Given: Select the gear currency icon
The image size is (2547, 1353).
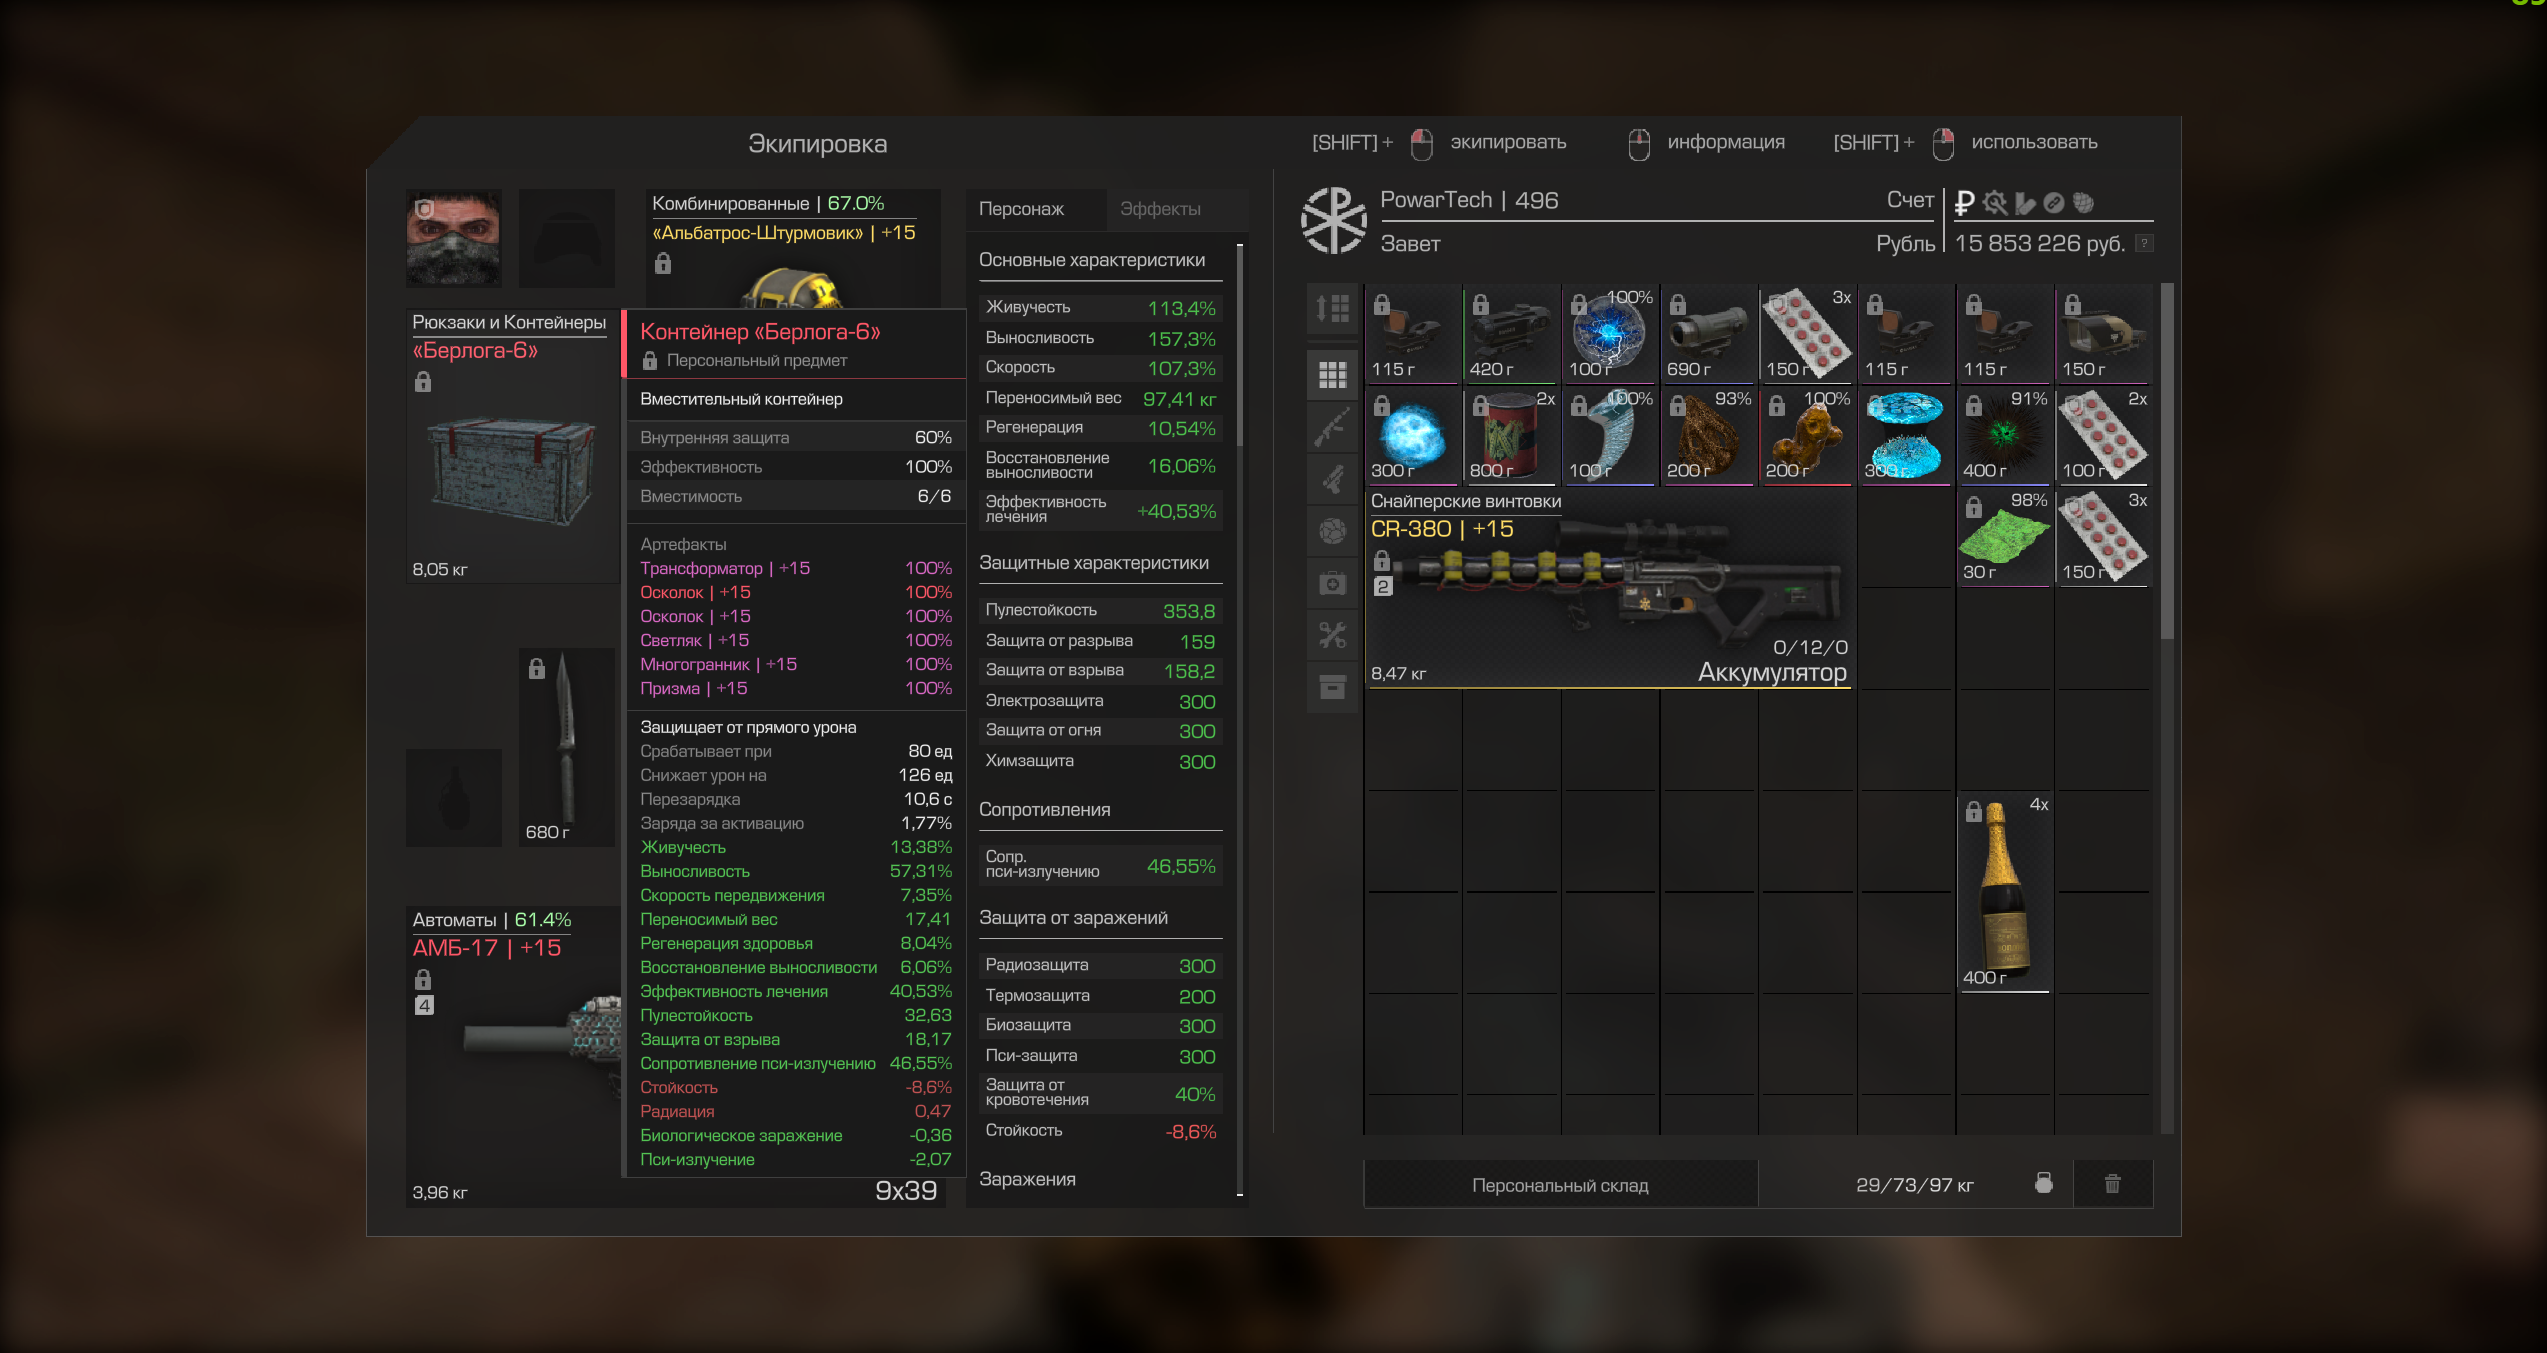Looking at the screenshot, I should 1995,203.
